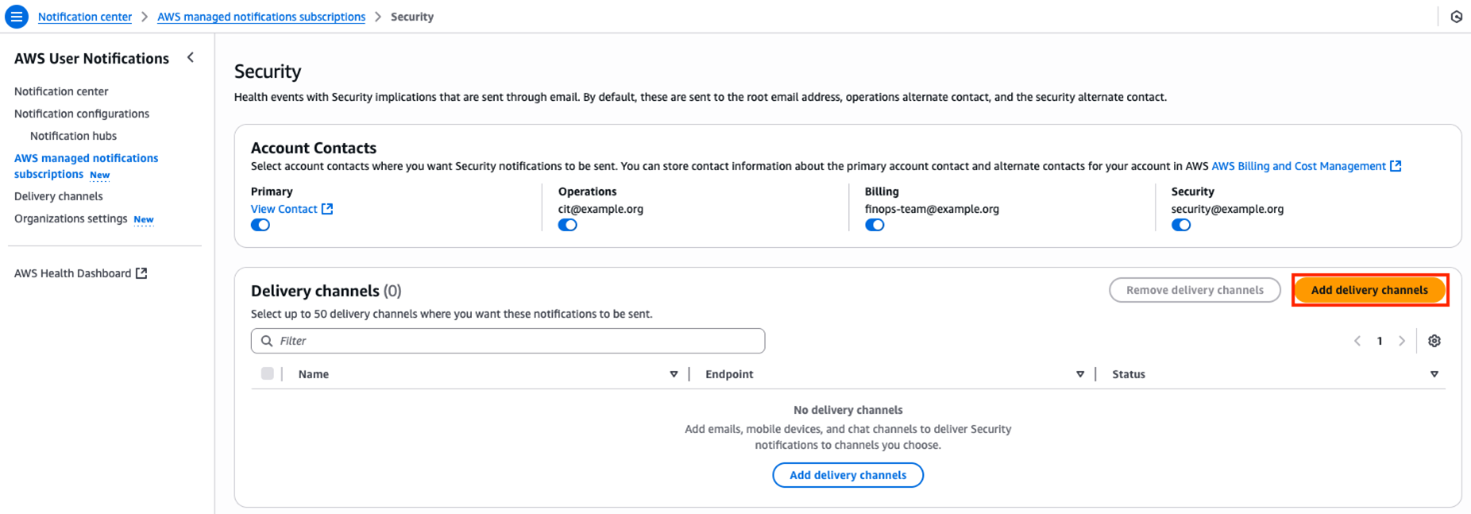
Task: Click the orange Add delivery channels button
Action: 1369,290
